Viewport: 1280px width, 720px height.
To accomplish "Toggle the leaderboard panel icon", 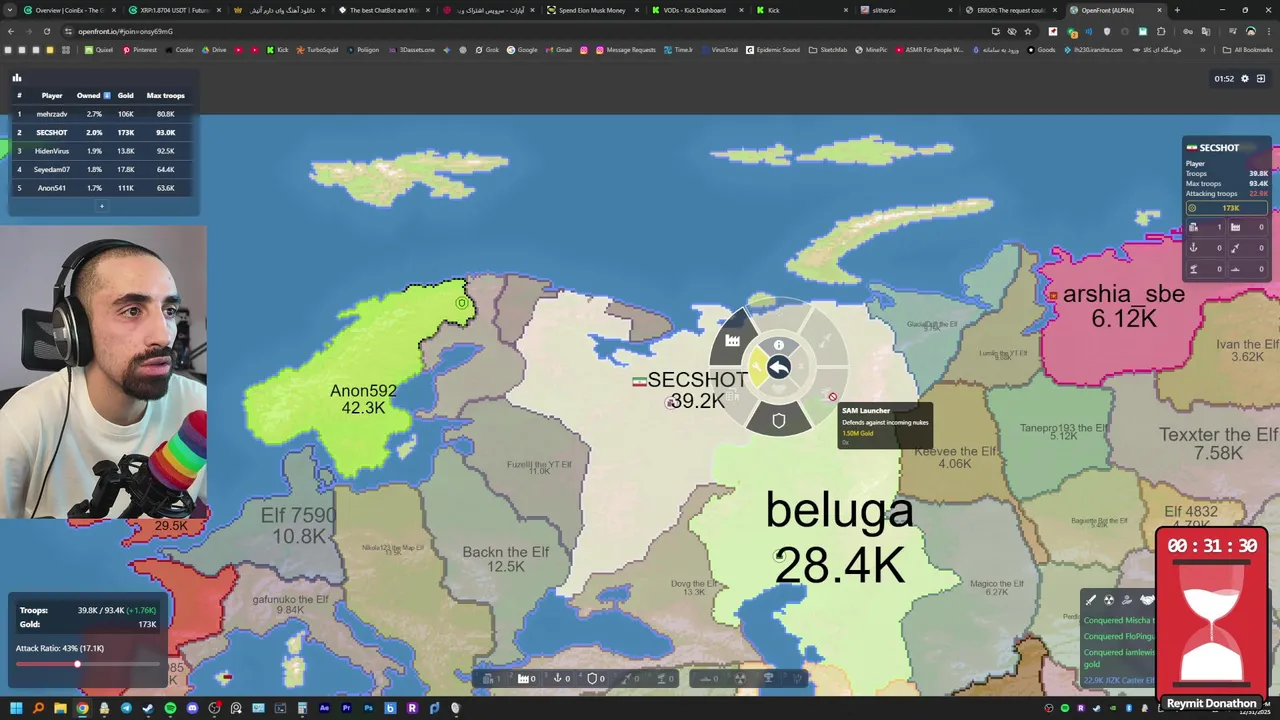I will pyautogui.click(x=16, y=78).
